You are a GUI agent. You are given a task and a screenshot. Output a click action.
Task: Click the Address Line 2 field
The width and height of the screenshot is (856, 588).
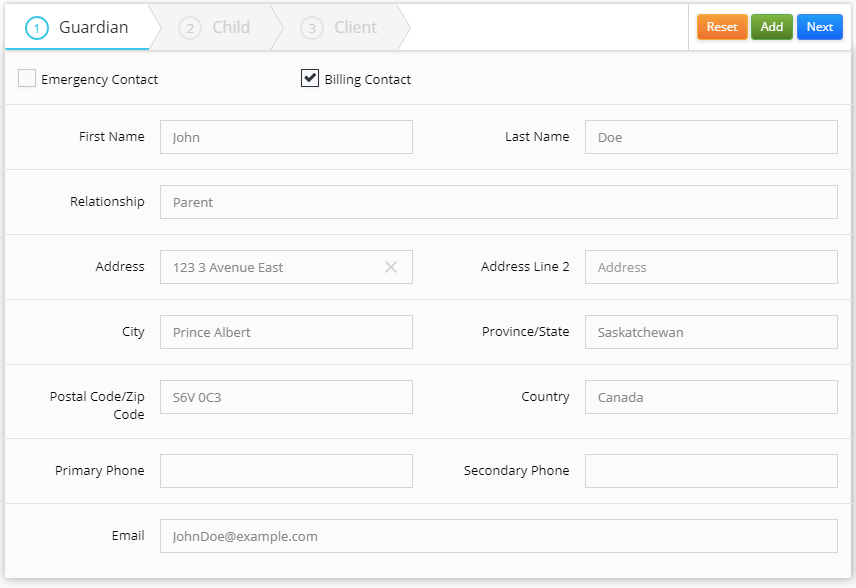(711, 267)
